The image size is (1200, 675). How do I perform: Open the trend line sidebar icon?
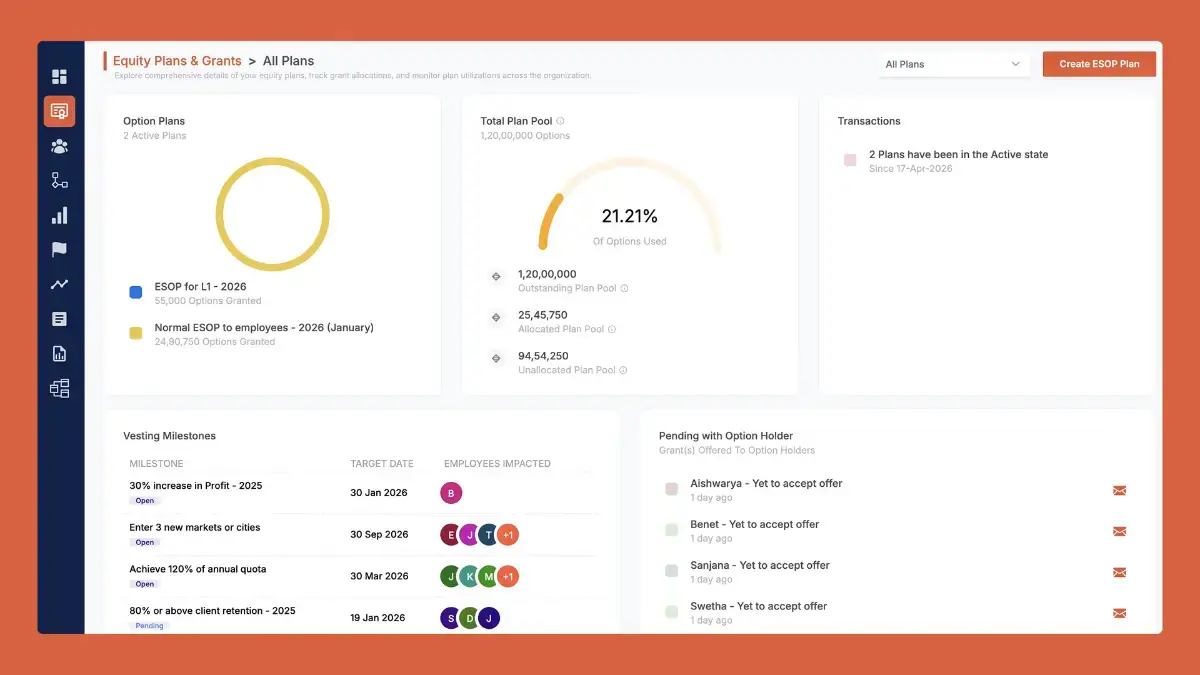59,284
